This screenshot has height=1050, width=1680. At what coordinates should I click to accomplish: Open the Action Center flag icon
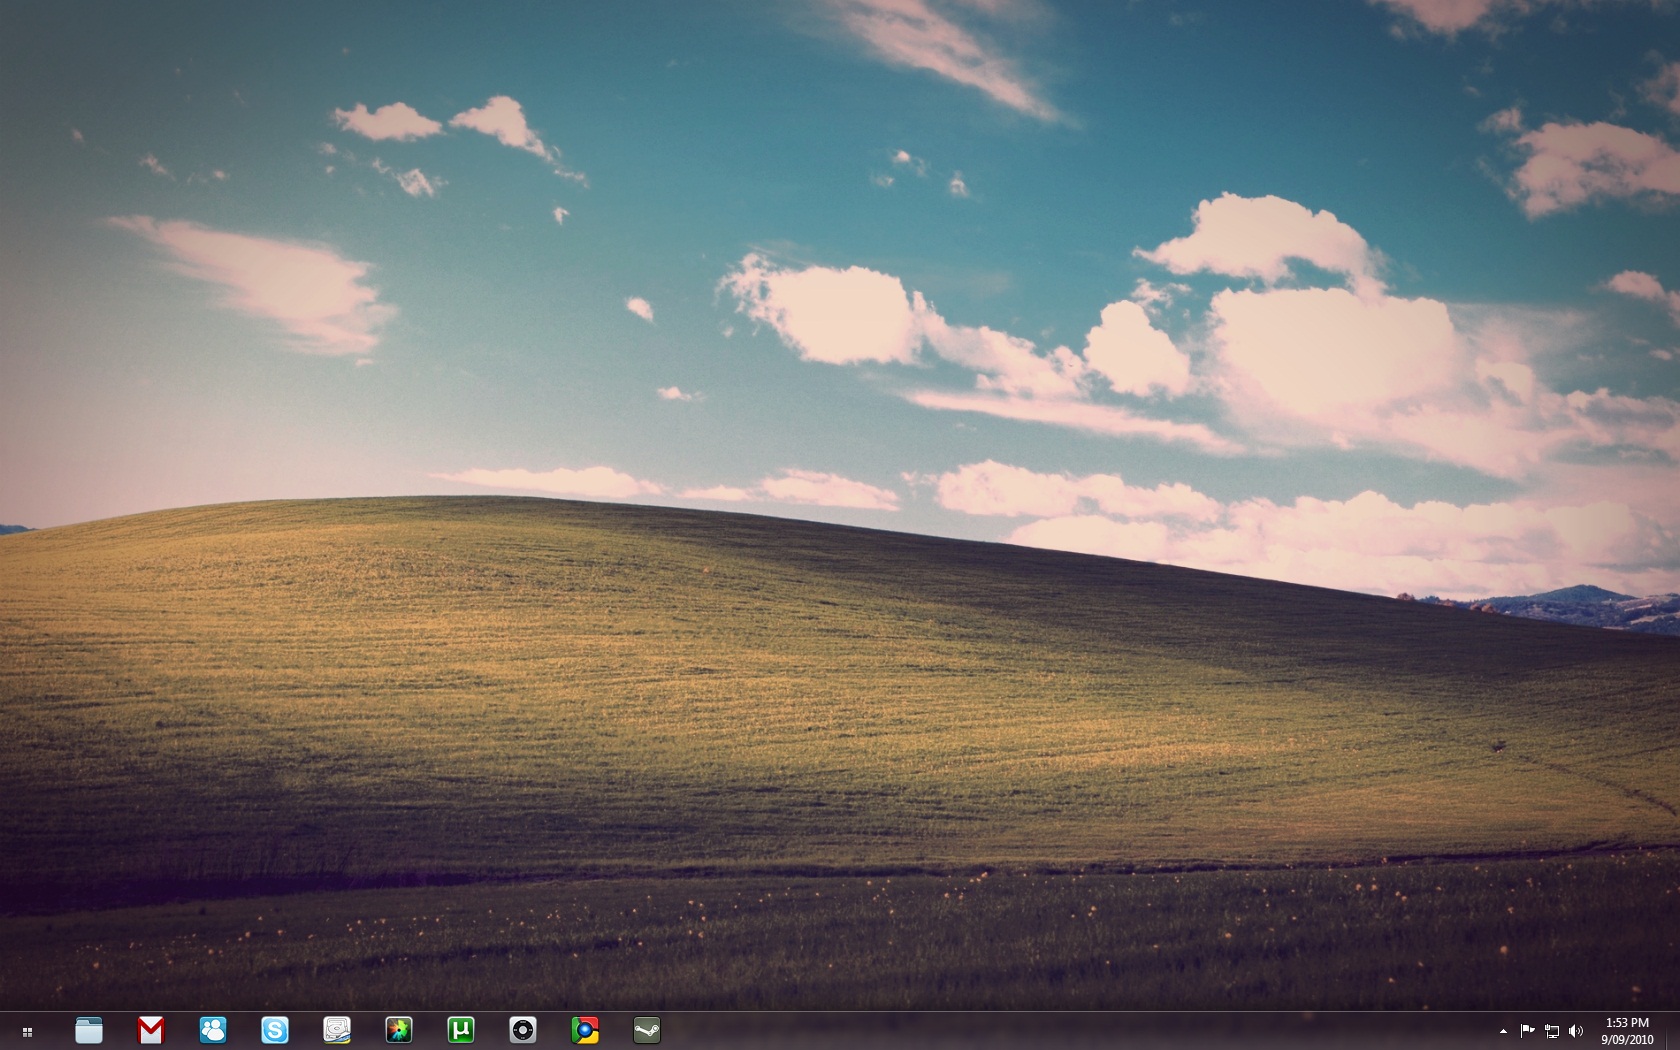[x=1527, y=1031]
